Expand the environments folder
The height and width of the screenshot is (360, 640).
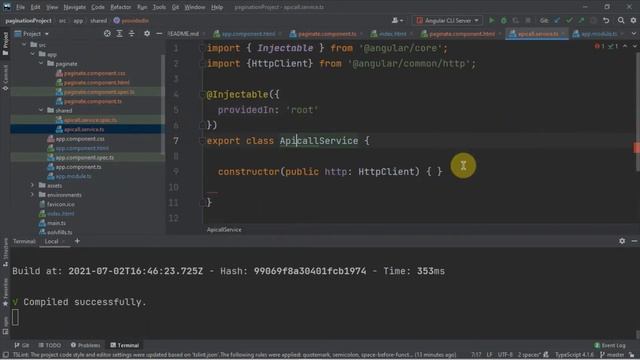(x=33, y=195)
